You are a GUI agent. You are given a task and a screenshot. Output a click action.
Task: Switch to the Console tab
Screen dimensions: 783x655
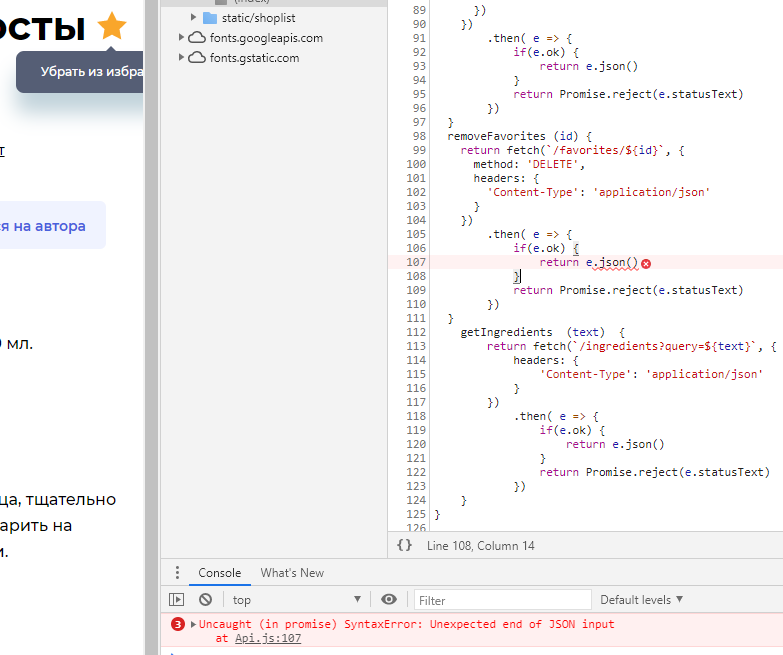tap(220, 573)
